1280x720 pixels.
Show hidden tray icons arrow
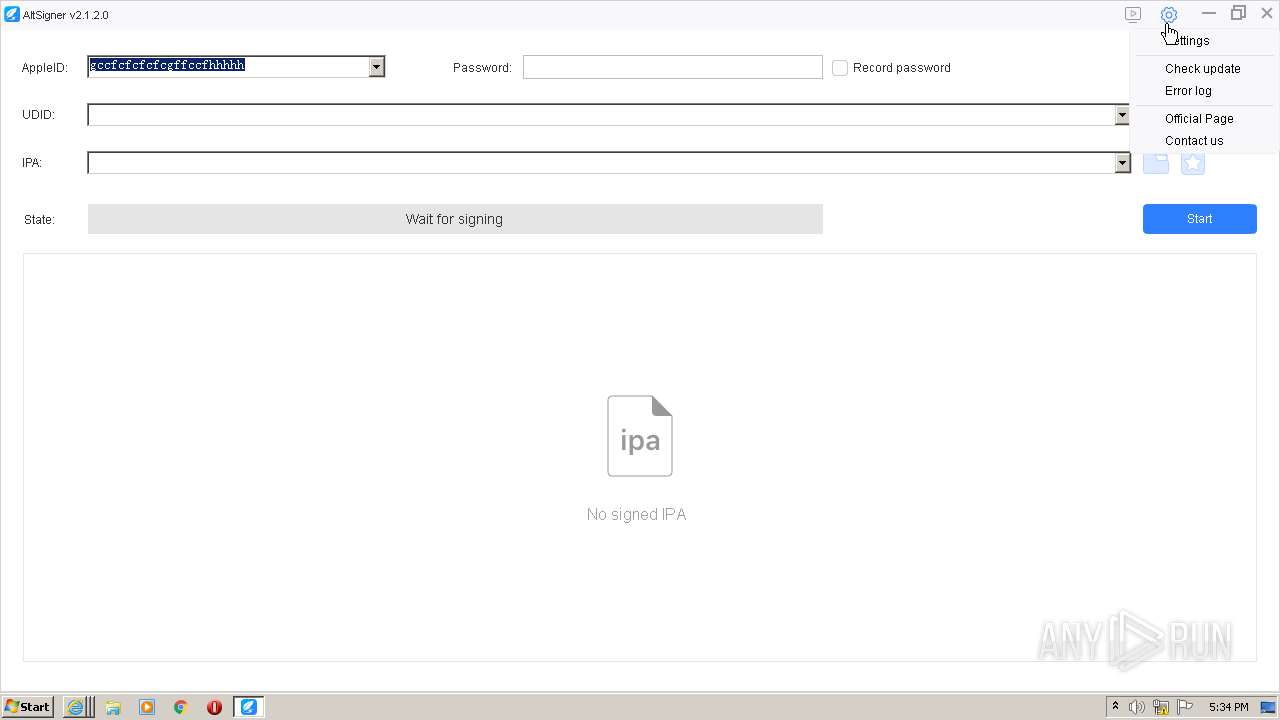pyautogui.click(x=1115, y=707)
